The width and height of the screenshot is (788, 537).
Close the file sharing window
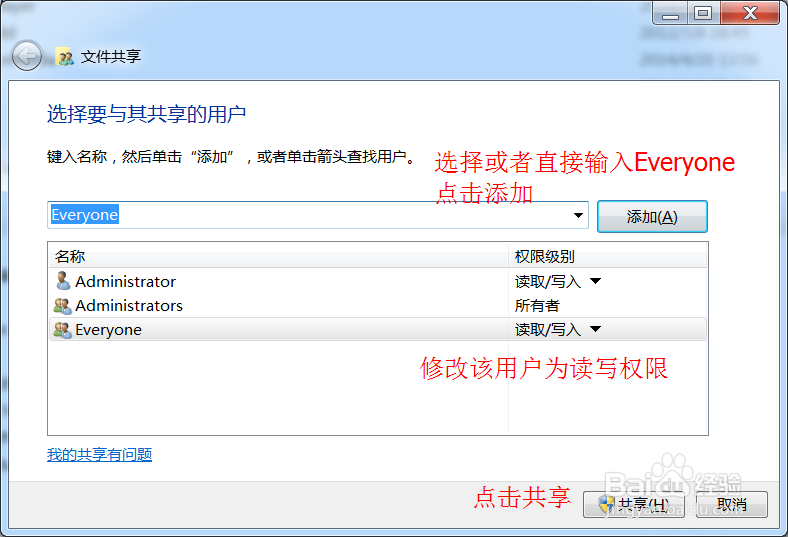point(750,13)
